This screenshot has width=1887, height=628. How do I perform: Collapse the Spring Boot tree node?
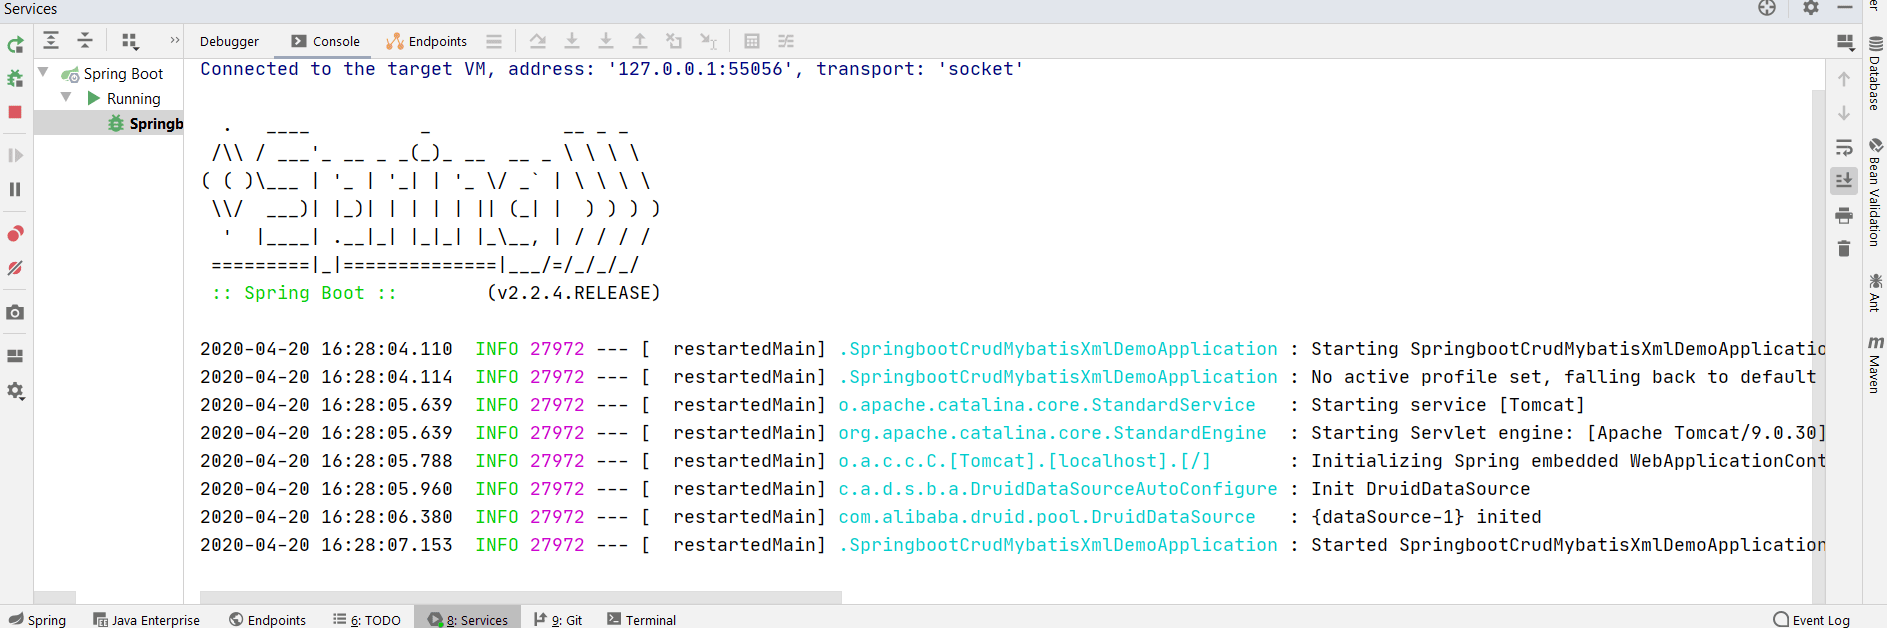tap(44, 73)
